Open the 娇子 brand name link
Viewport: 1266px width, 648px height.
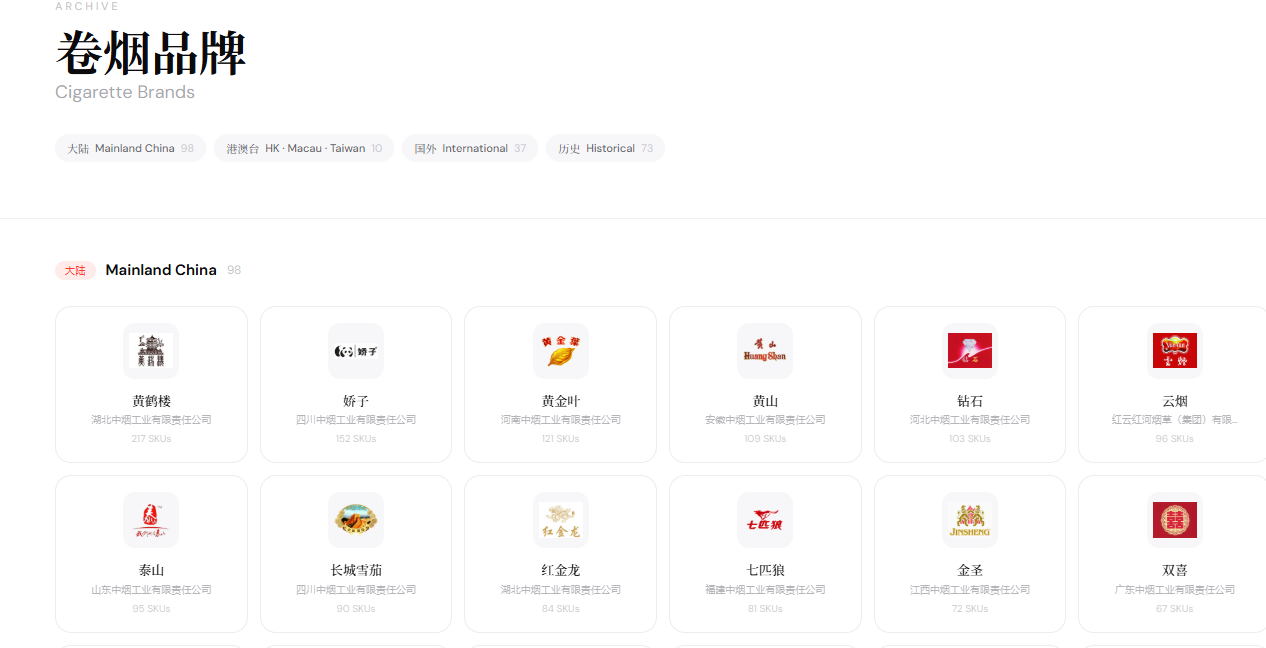(x=356, y=401)
